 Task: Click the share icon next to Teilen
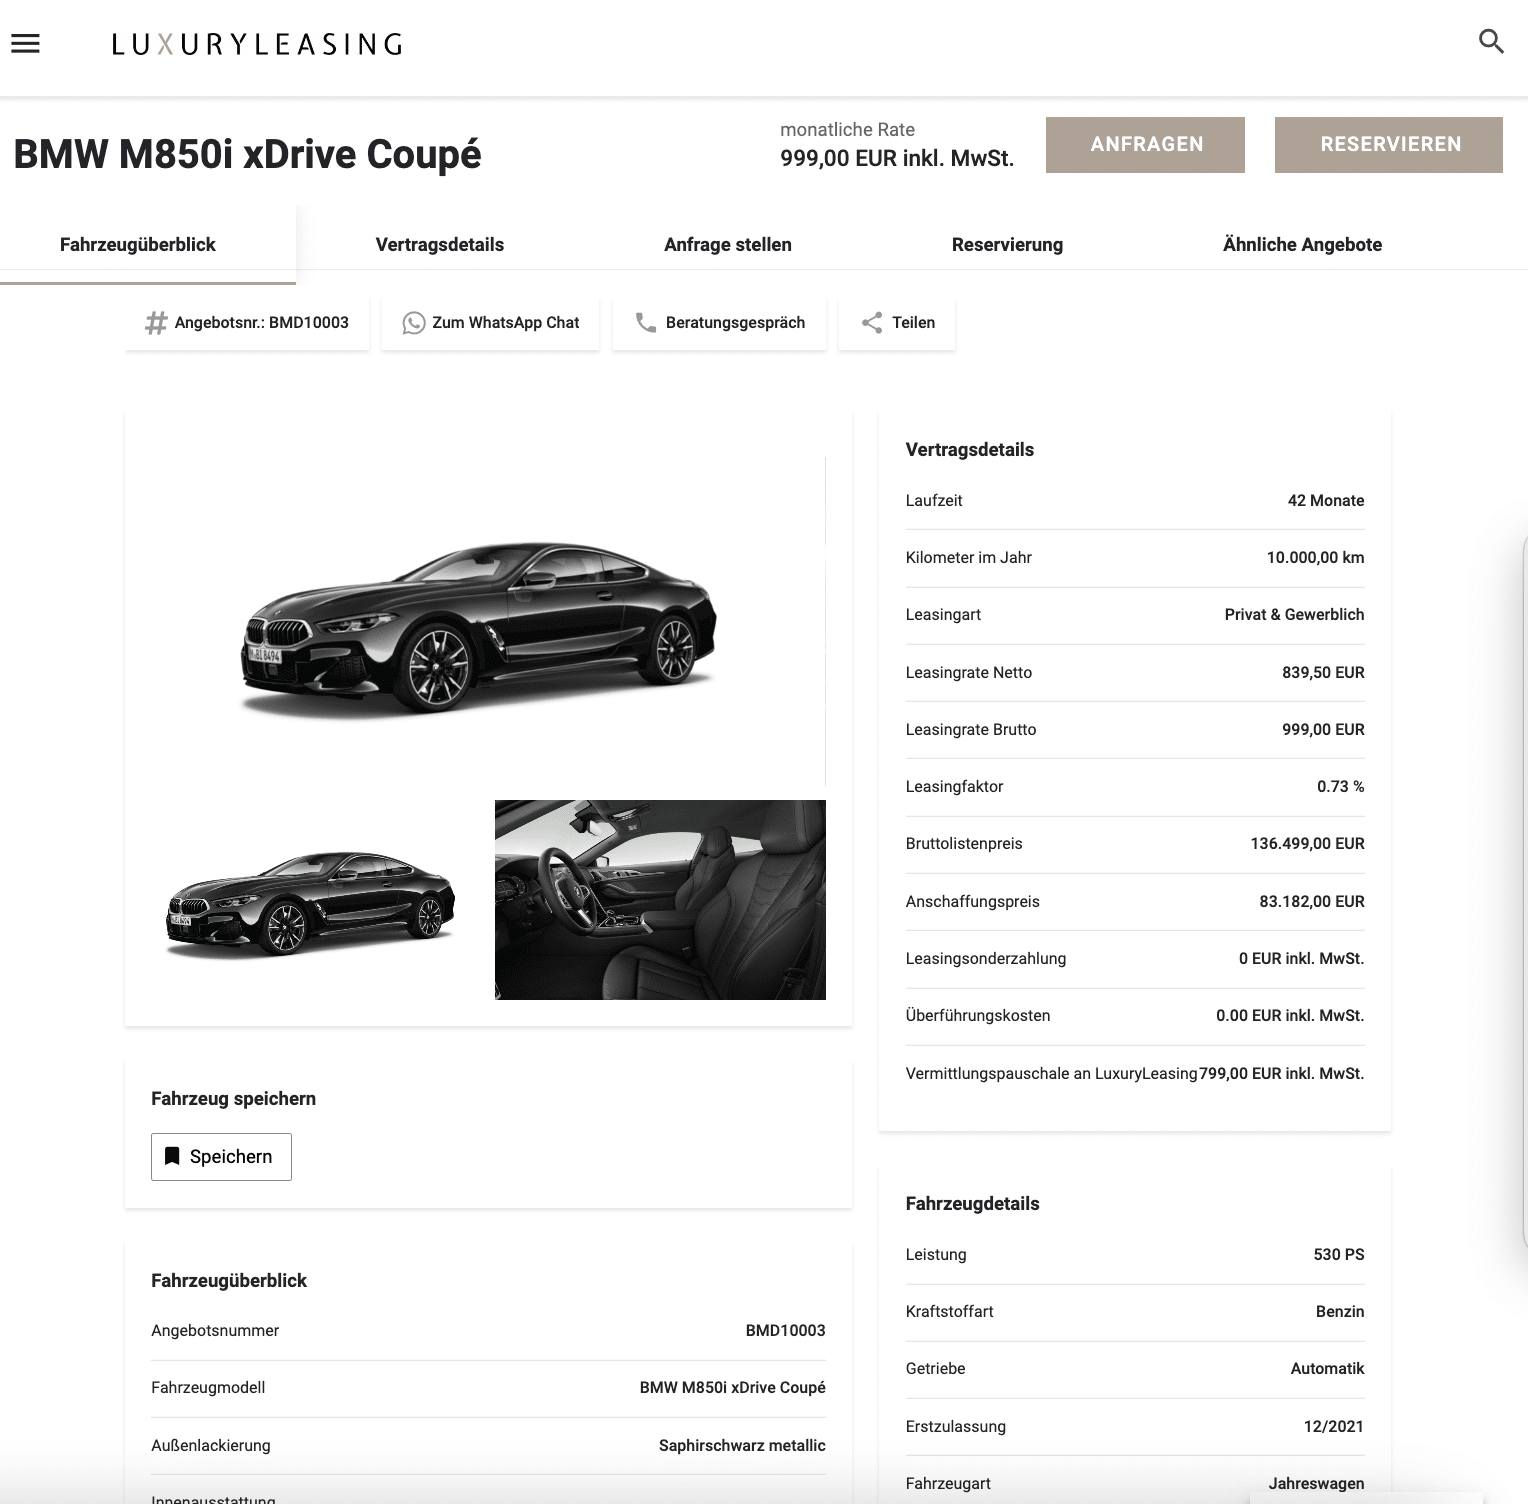872,323
